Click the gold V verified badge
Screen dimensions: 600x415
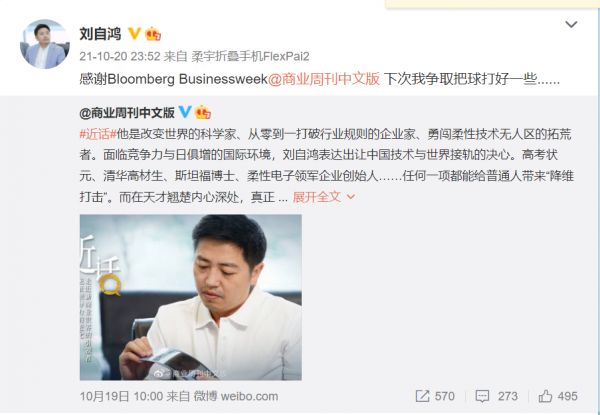pyautogui.click(x=134, y=34)
